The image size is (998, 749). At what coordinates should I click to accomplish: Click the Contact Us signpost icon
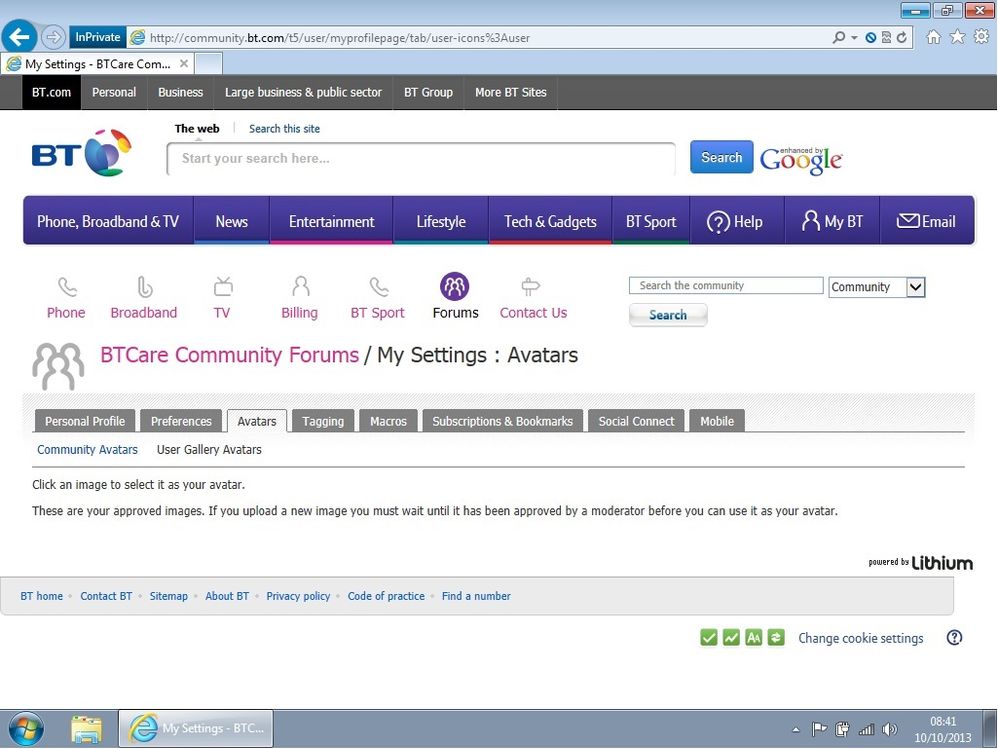pyautogui.click(x=530, y=287)
